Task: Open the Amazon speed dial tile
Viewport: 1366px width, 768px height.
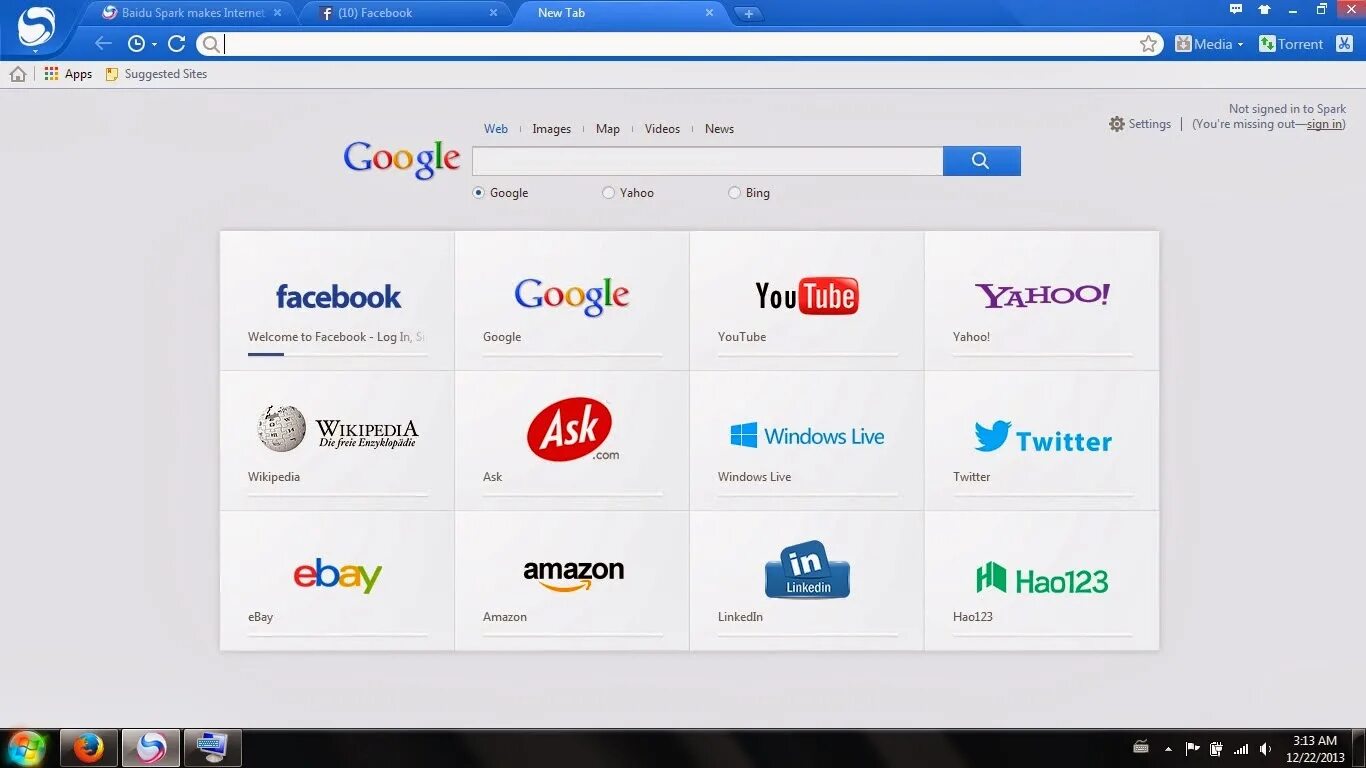Action: click(x=572, y=581)
